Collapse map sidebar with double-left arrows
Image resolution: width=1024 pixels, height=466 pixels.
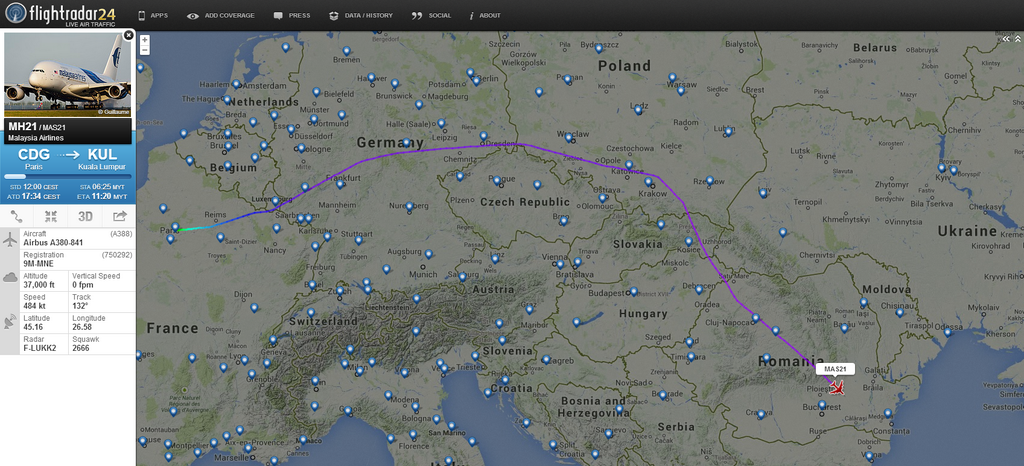(1006, 39)
